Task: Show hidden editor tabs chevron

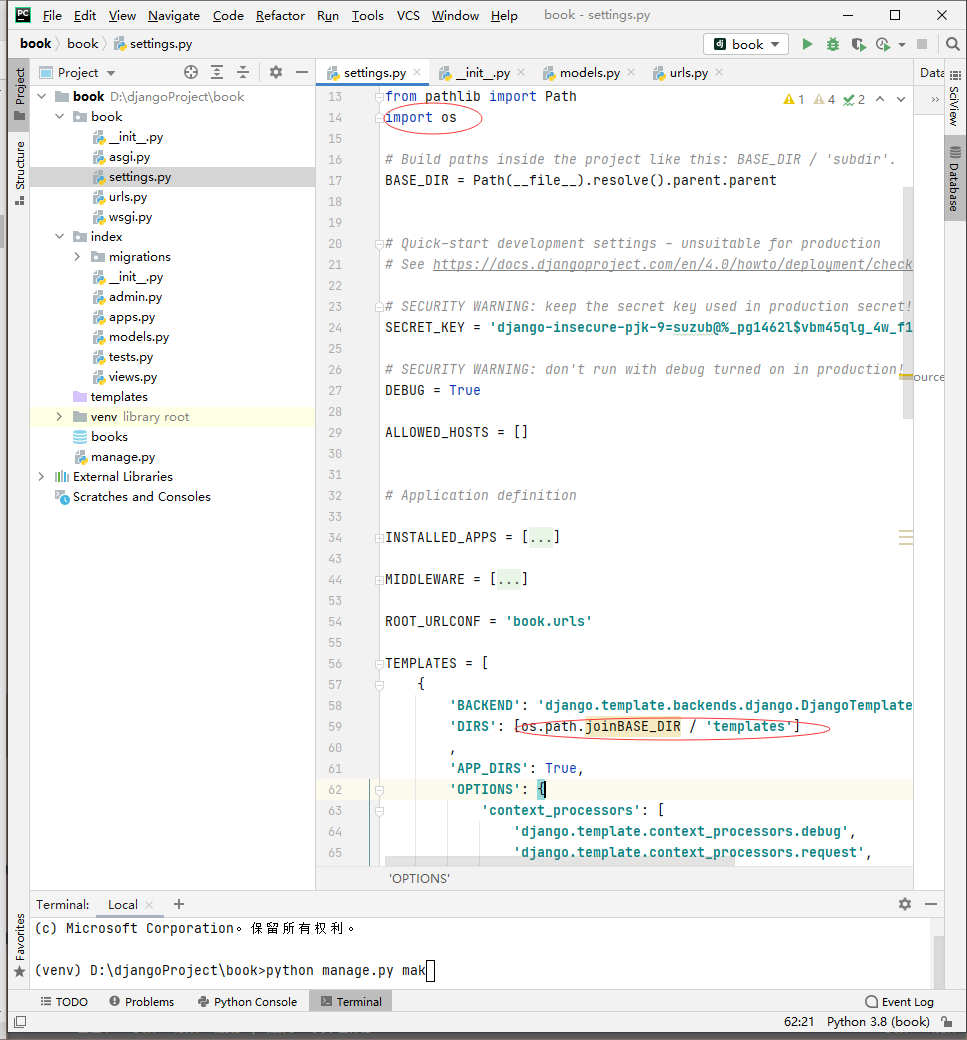Action: coord(935,99)
